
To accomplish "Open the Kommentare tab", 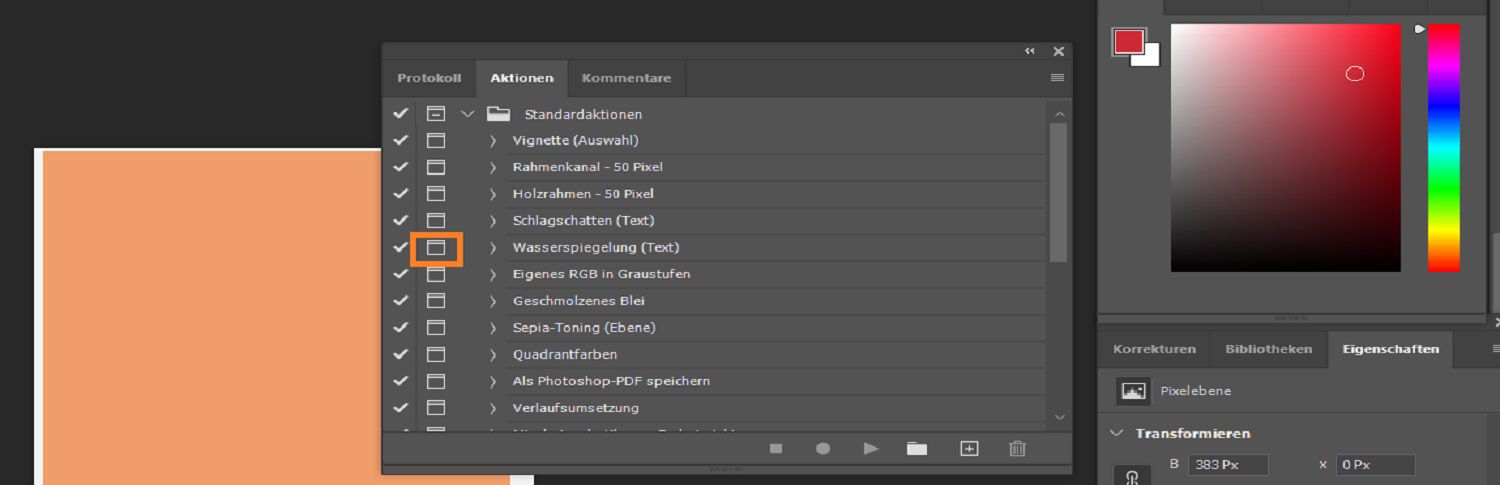I will (627, 78).
